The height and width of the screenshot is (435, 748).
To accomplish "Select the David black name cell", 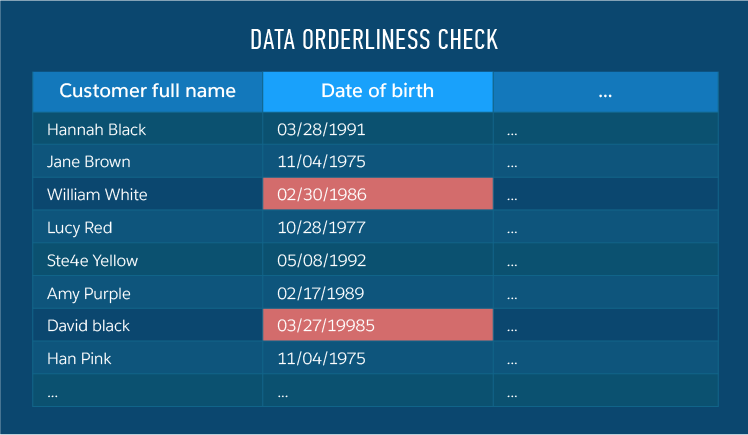I will (89, 326).
